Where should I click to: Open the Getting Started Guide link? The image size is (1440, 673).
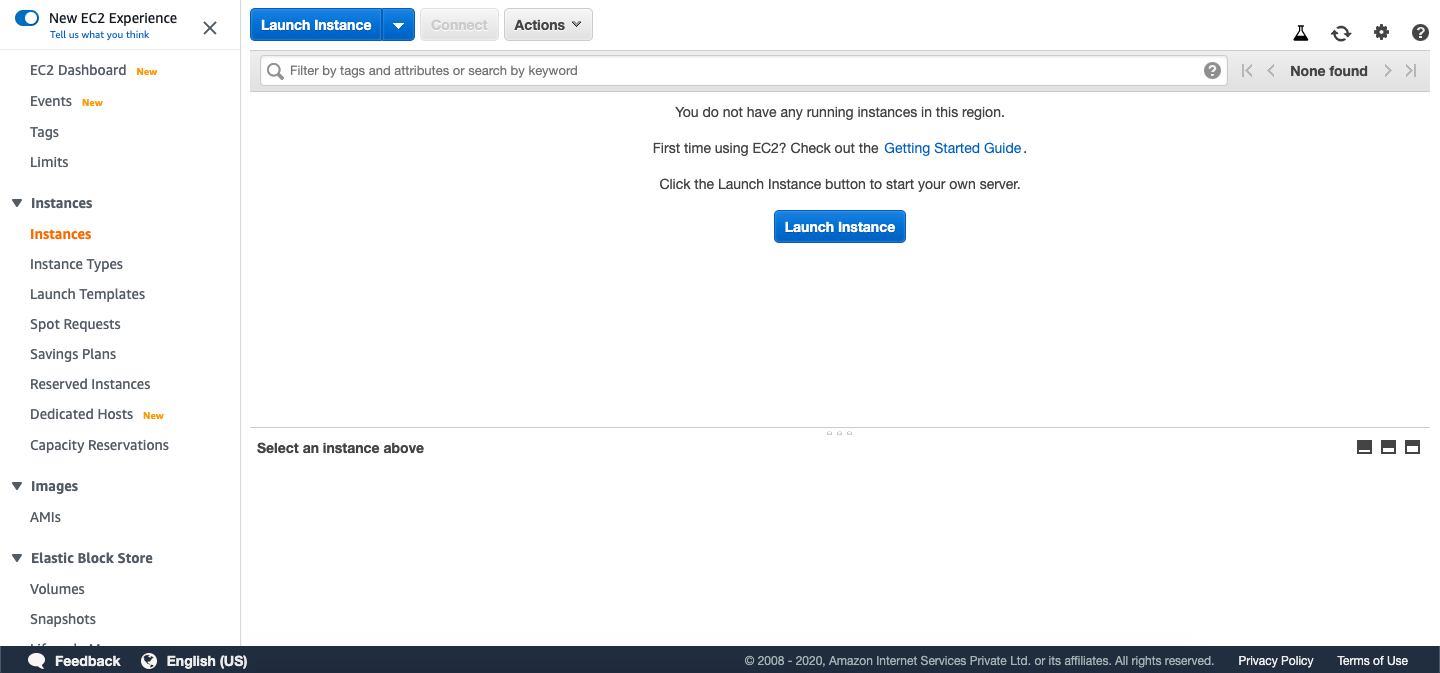[953, 148]
